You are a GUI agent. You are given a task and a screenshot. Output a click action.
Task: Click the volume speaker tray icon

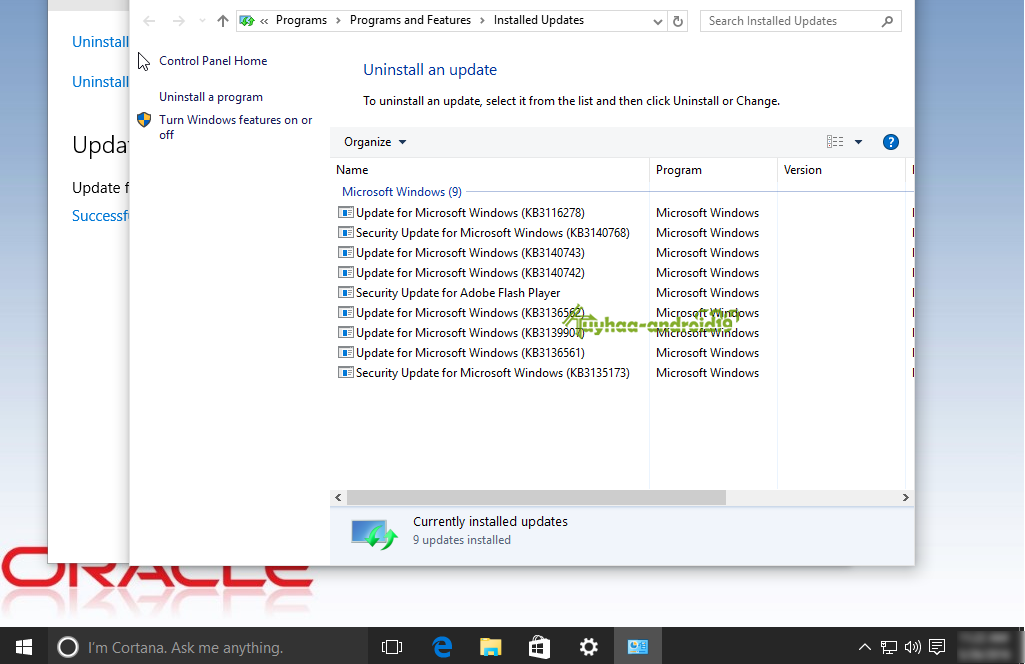click(913, 647)
